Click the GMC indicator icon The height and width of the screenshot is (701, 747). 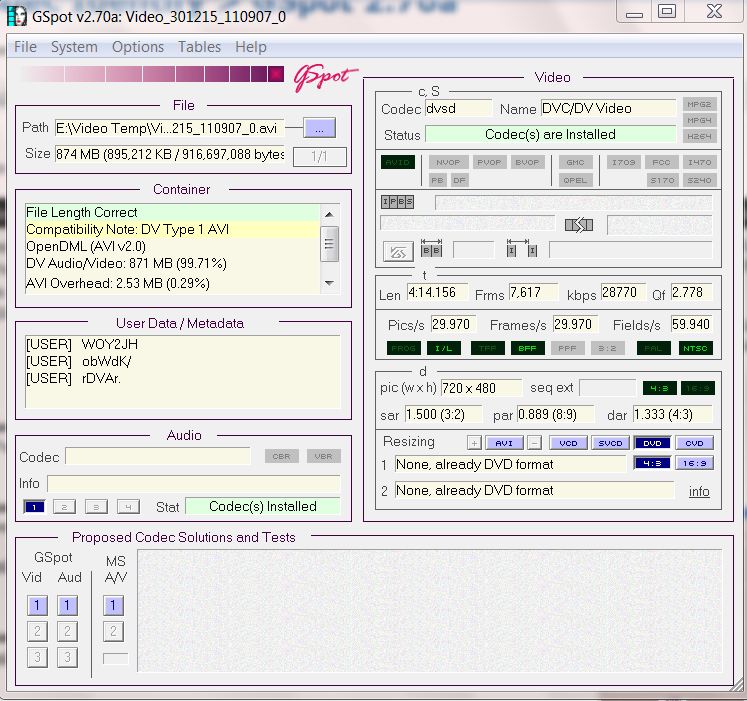click(x=575, y=162)
